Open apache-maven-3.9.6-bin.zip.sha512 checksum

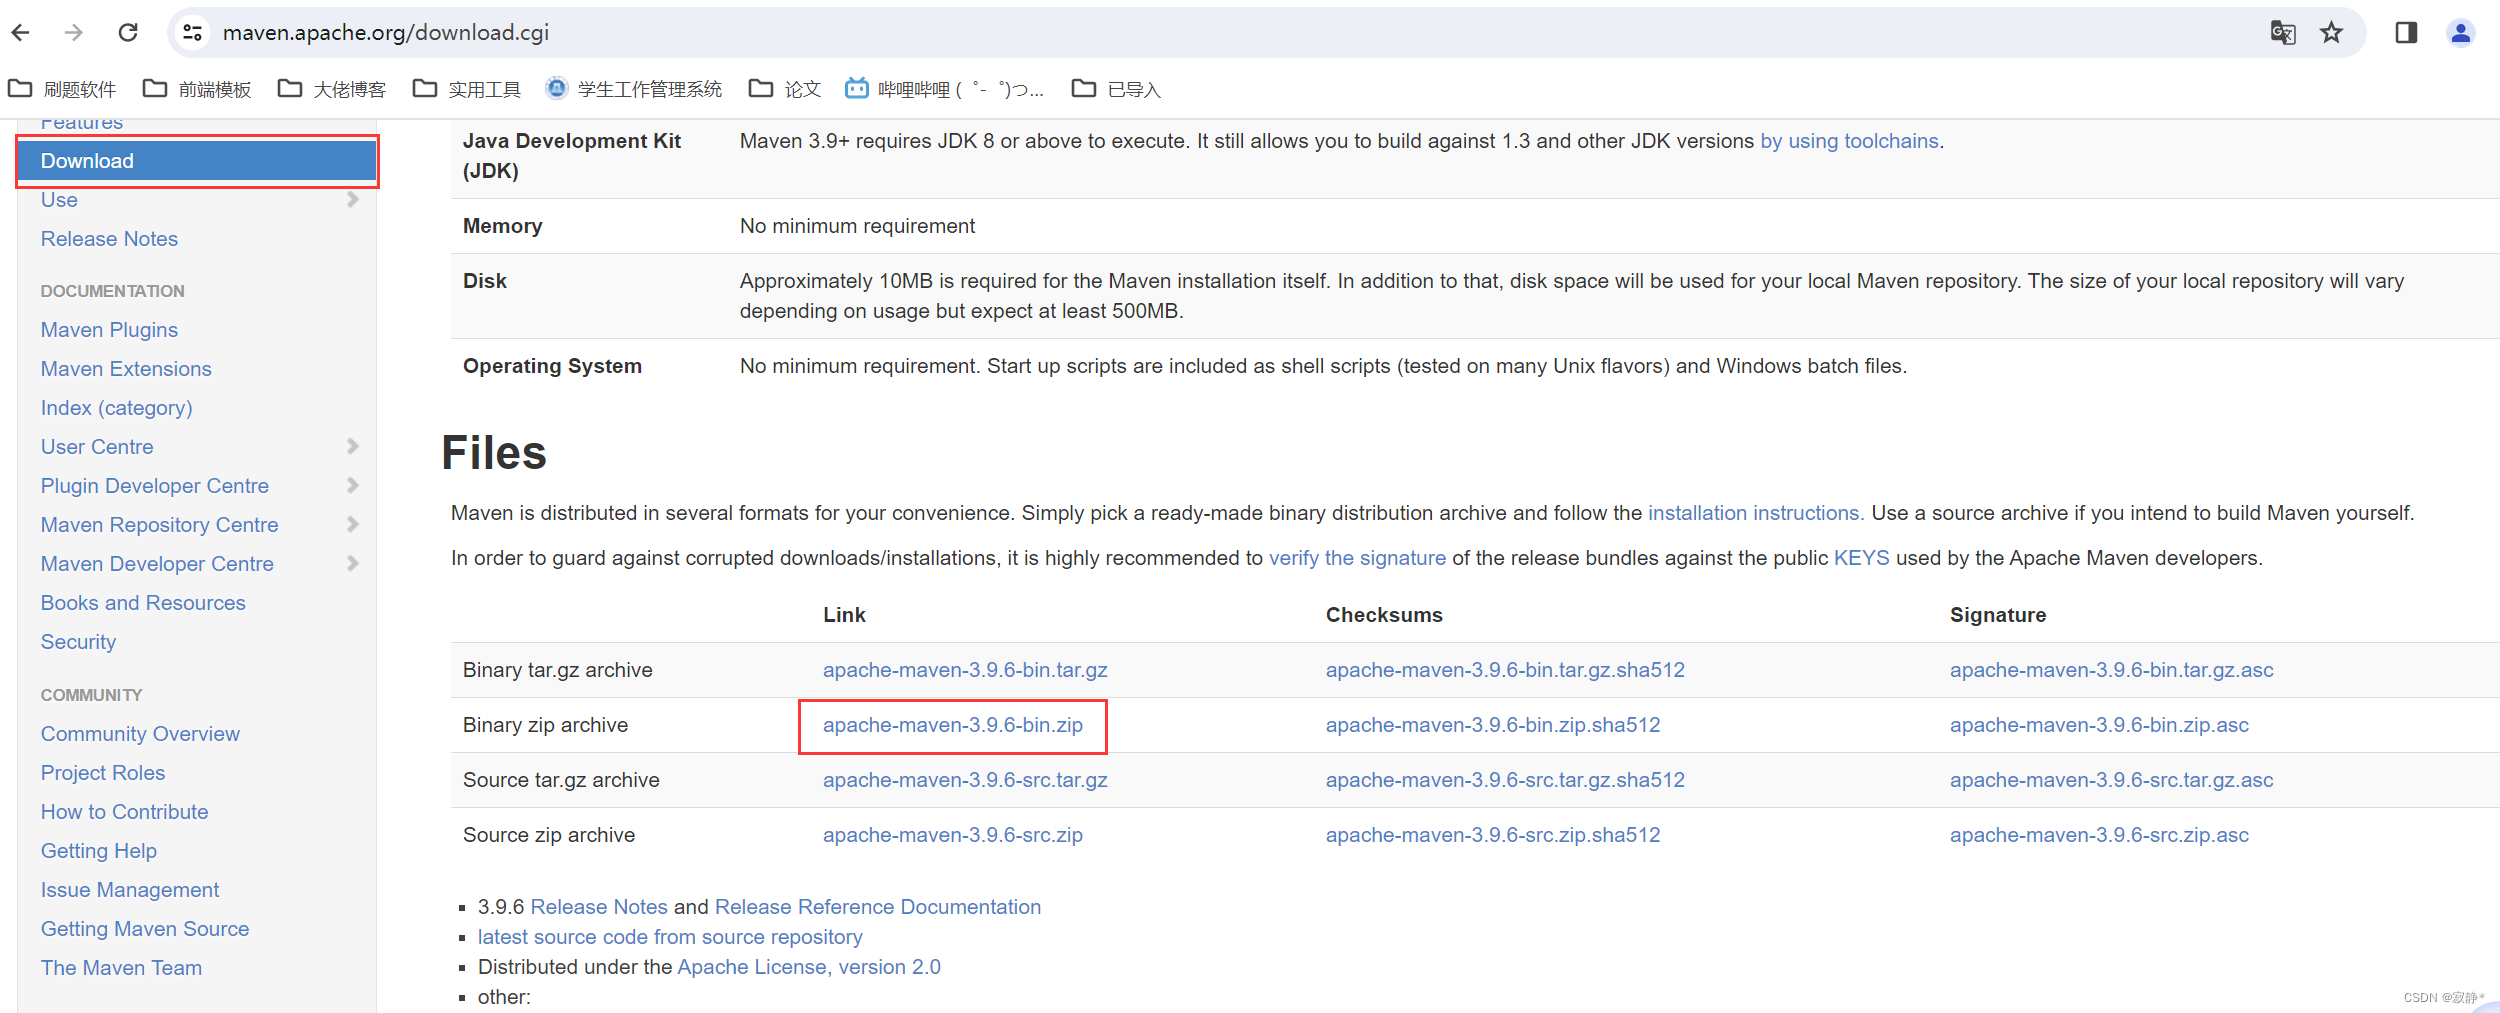[1493, 725]
